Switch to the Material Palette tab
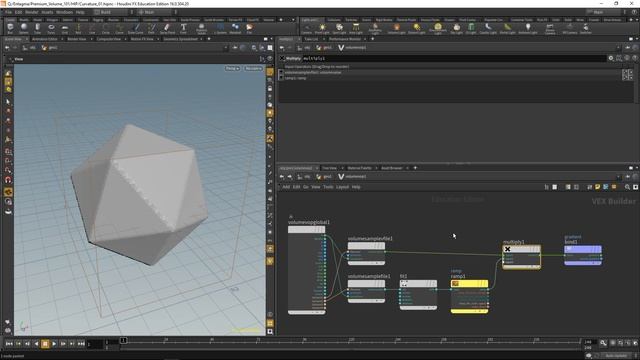 tap(360, 168)
